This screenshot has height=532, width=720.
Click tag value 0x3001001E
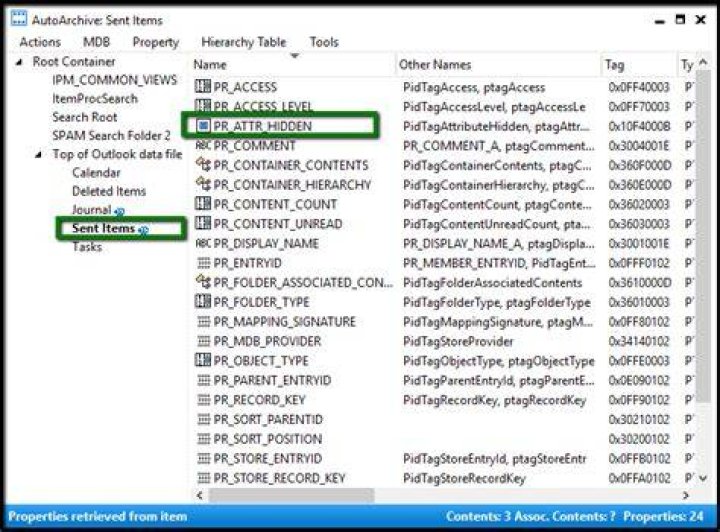[639, 244]
